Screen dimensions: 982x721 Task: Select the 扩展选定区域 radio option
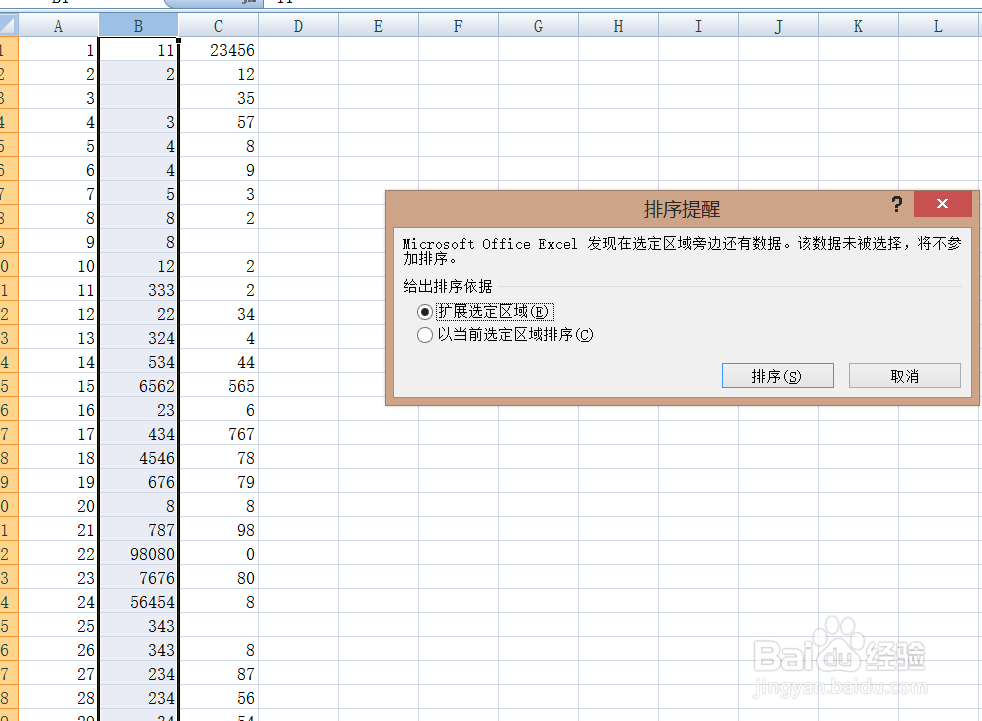[425, 311]
